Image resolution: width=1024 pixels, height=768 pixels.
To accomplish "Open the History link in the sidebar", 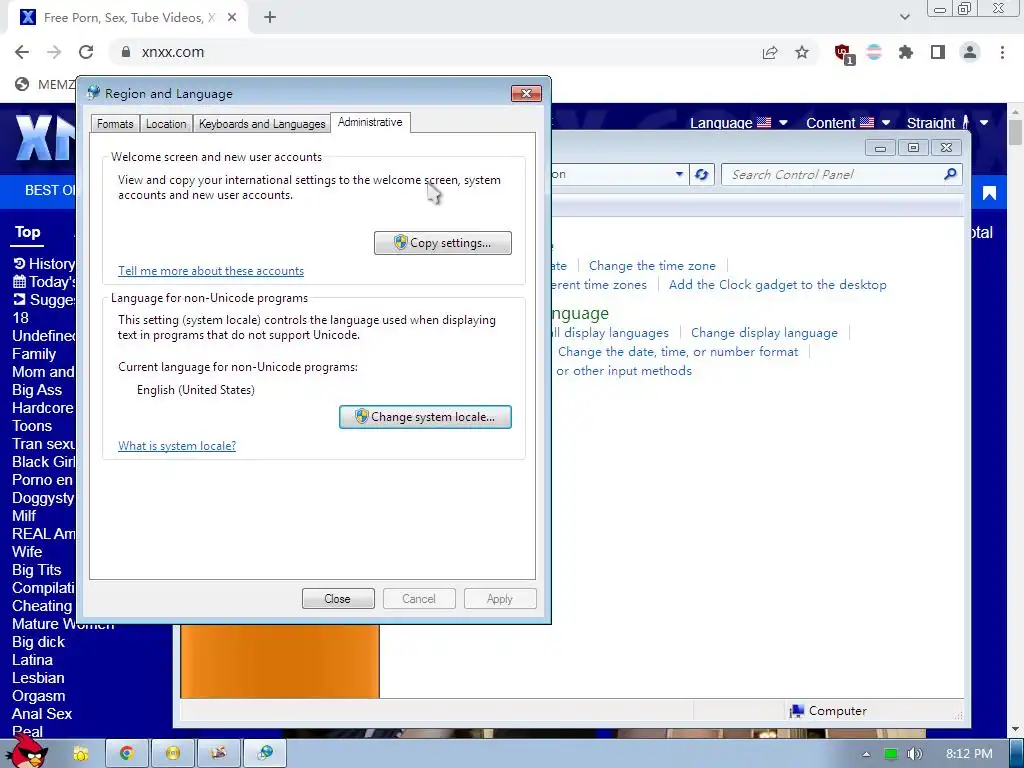I will click(44, 264).
